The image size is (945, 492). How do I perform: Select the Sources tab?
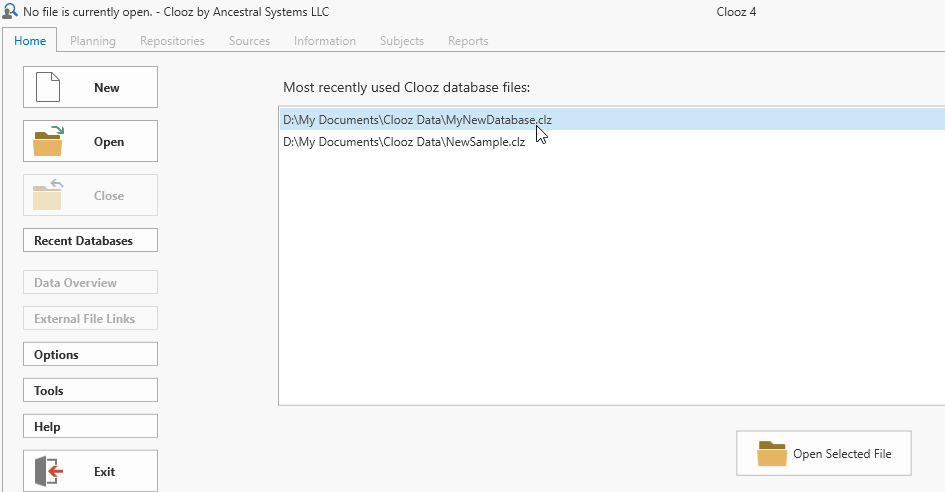click(249, 41)
